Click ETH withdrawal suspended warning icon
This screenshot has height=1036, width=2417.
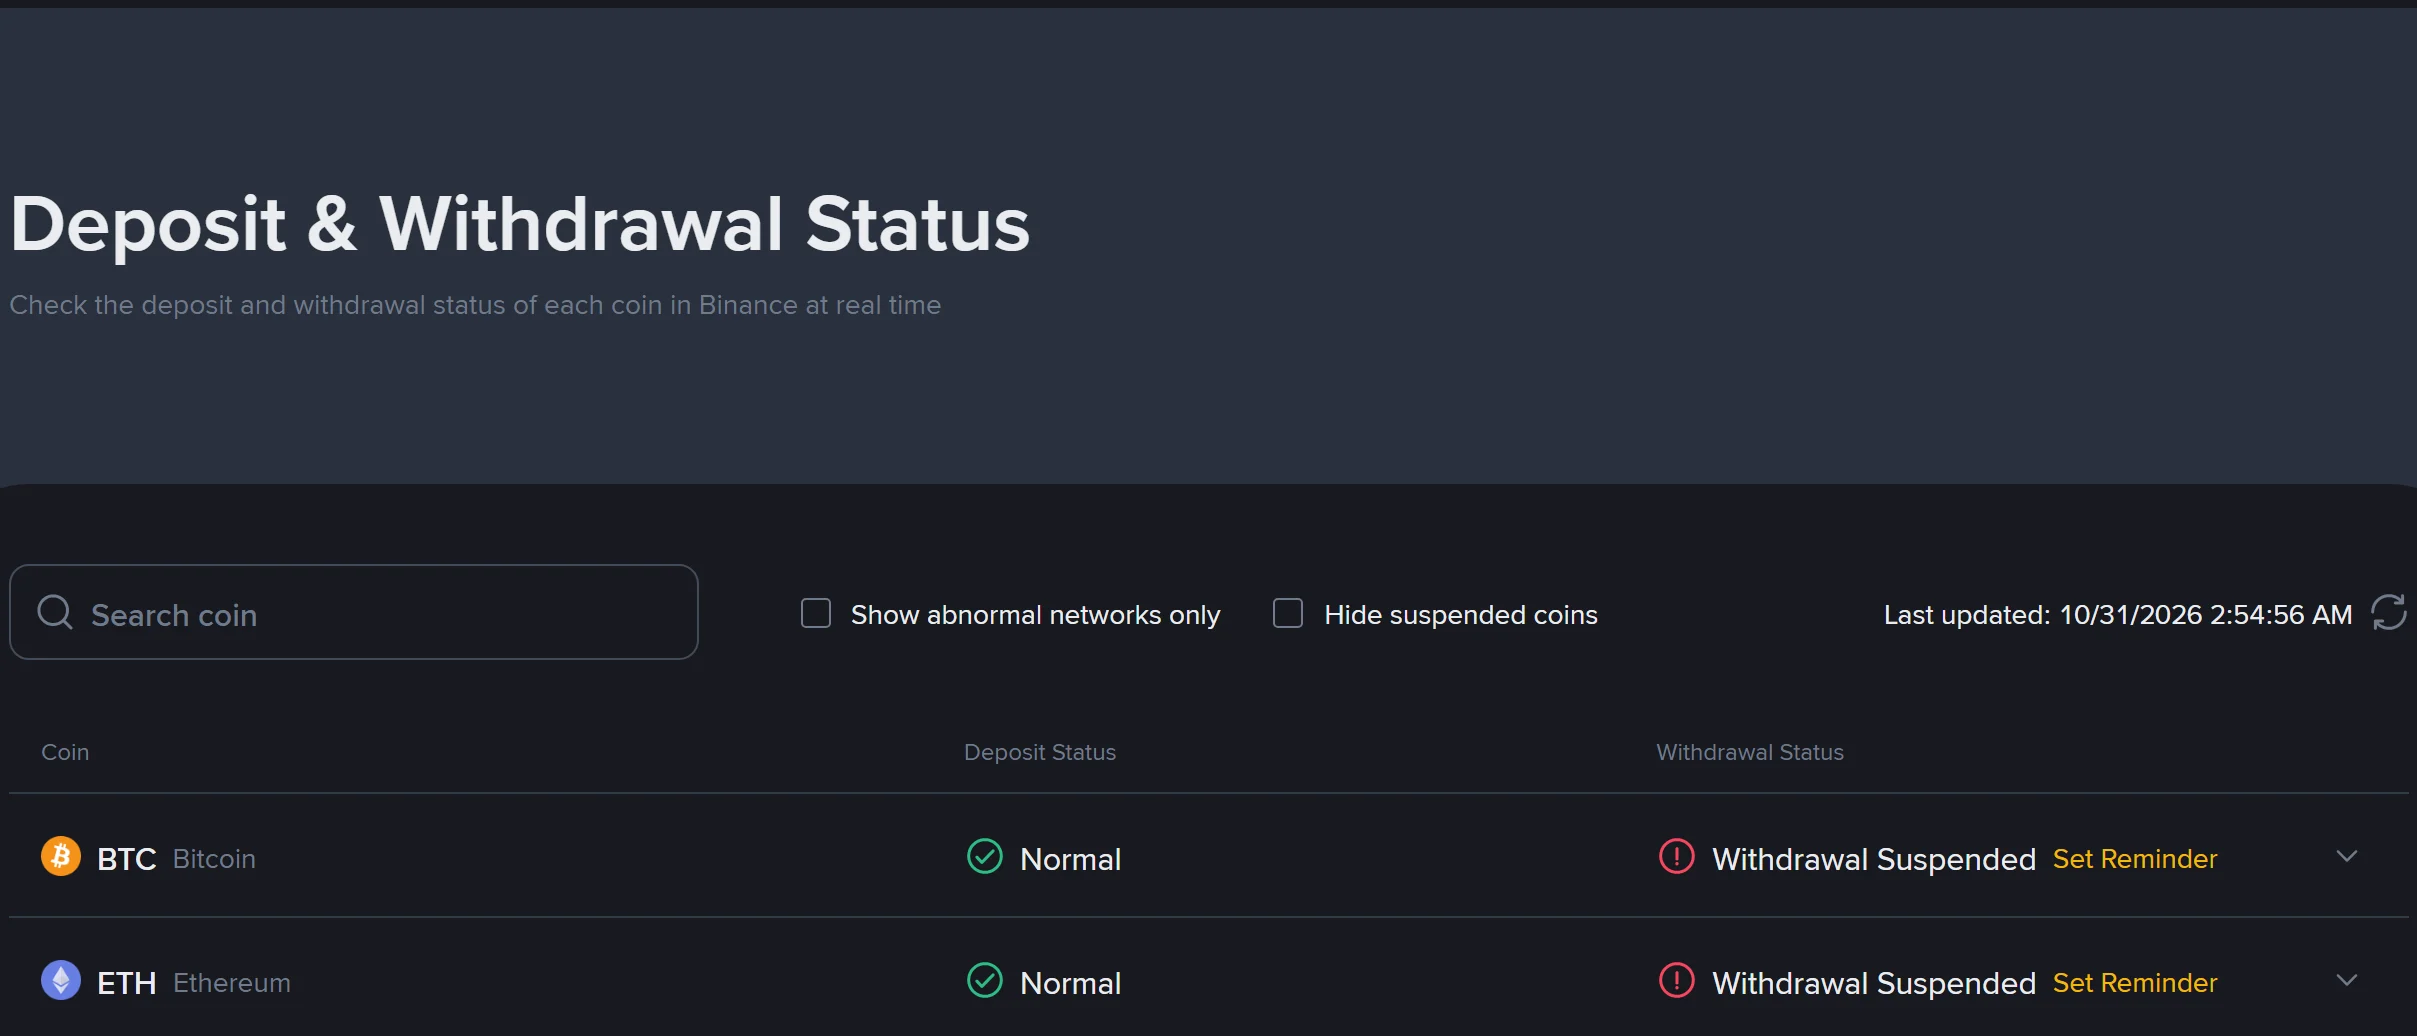tap(1677, 980)
